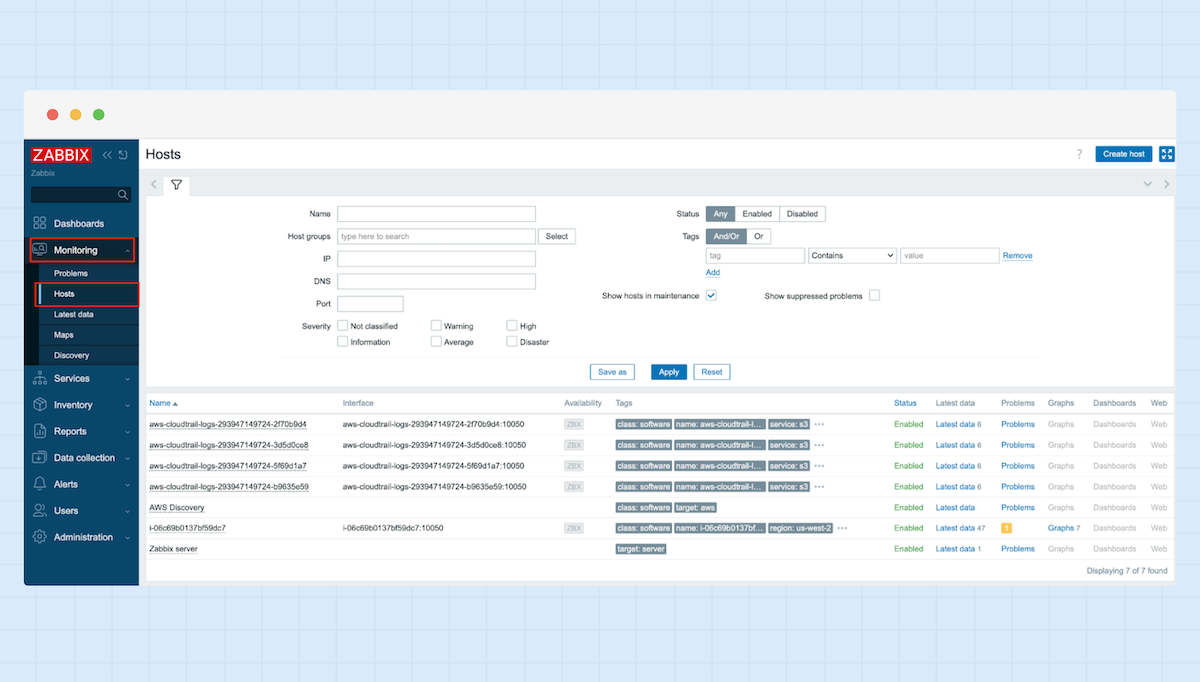1200x682 pixels.
Task: Click the Create host button
Action: 1123,154
